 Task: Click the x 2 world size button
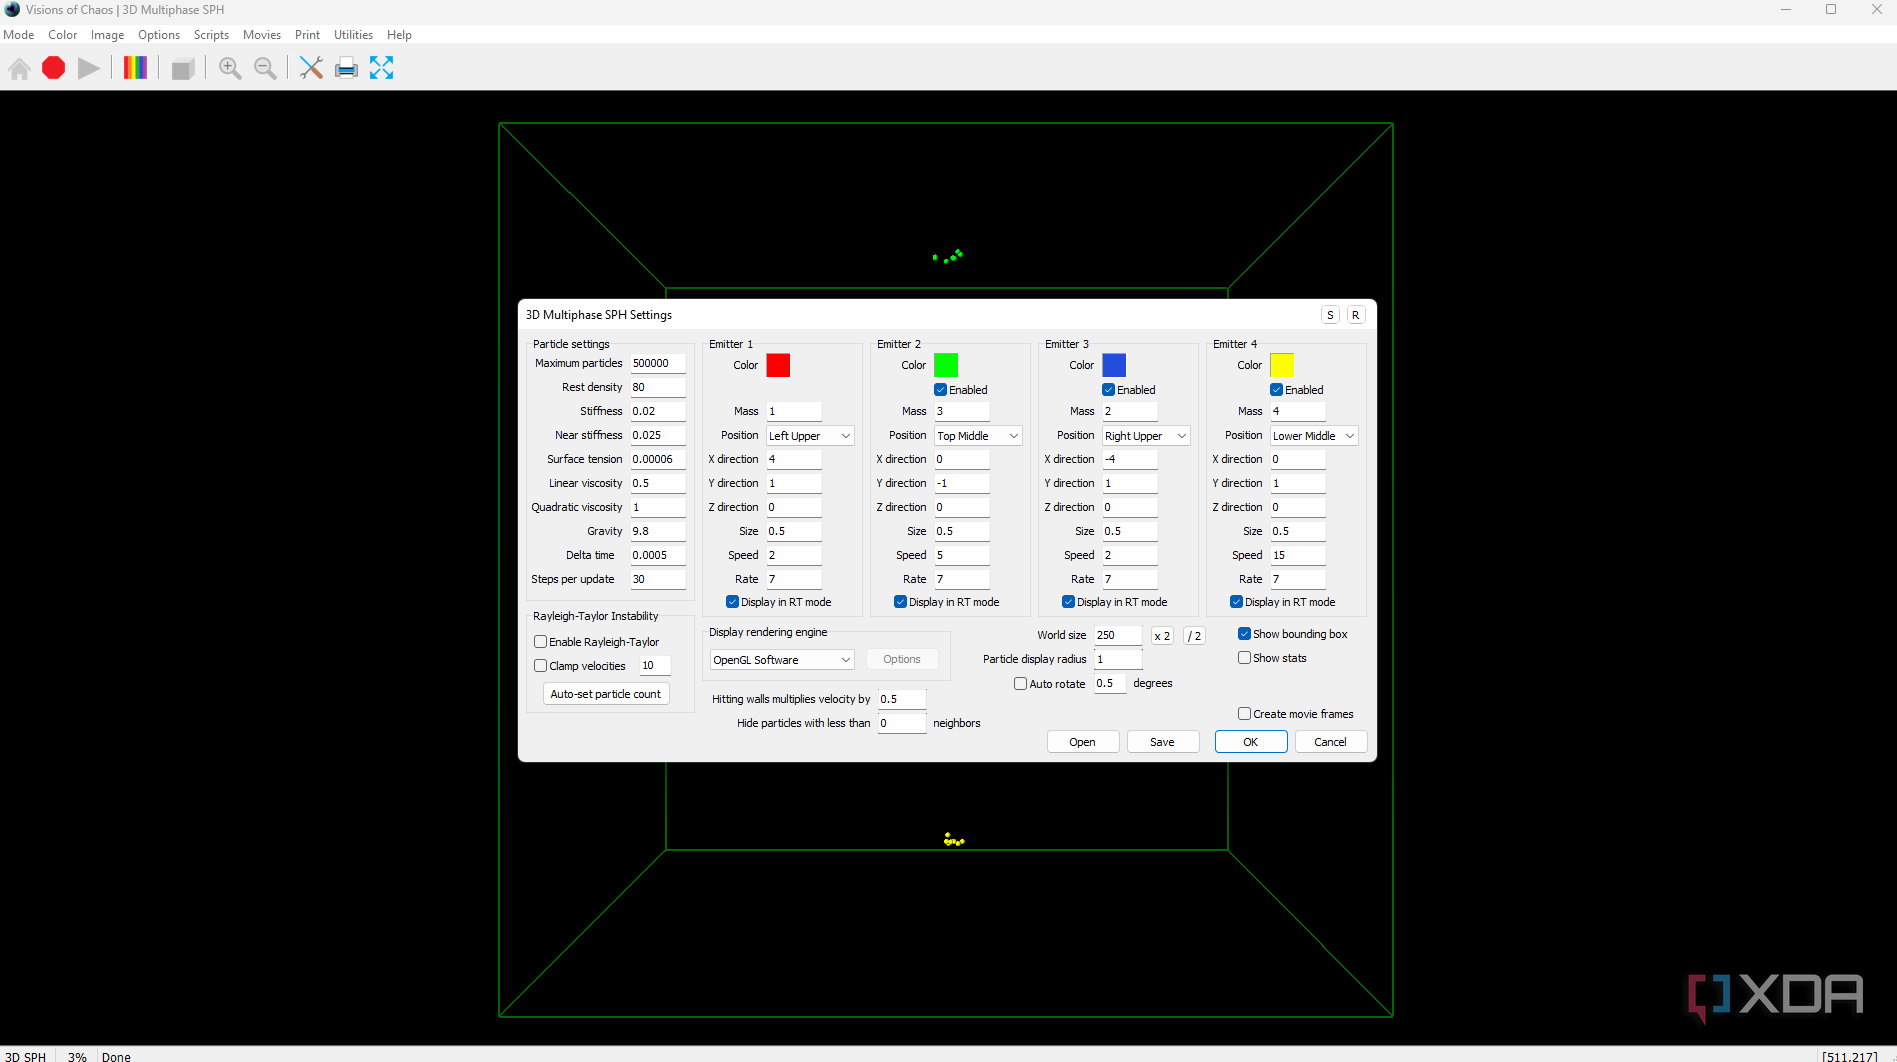[1162, 636]
